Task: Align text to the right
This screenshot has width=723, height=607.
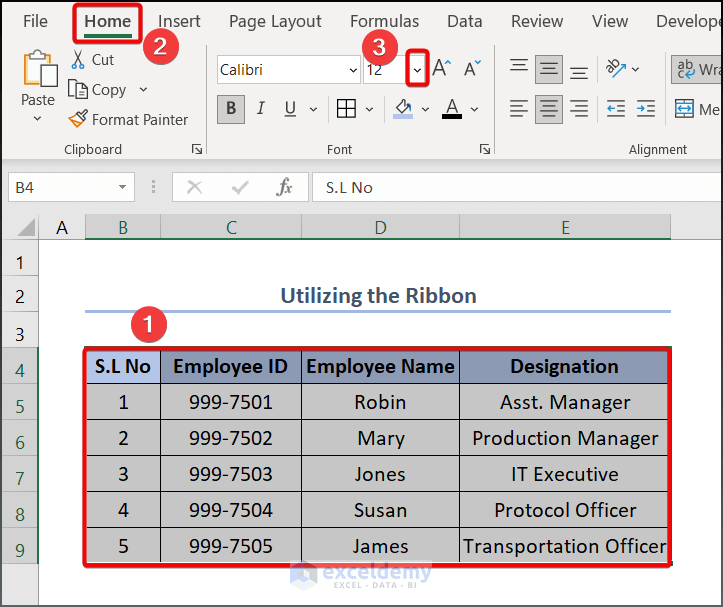Action: (579, 109)
